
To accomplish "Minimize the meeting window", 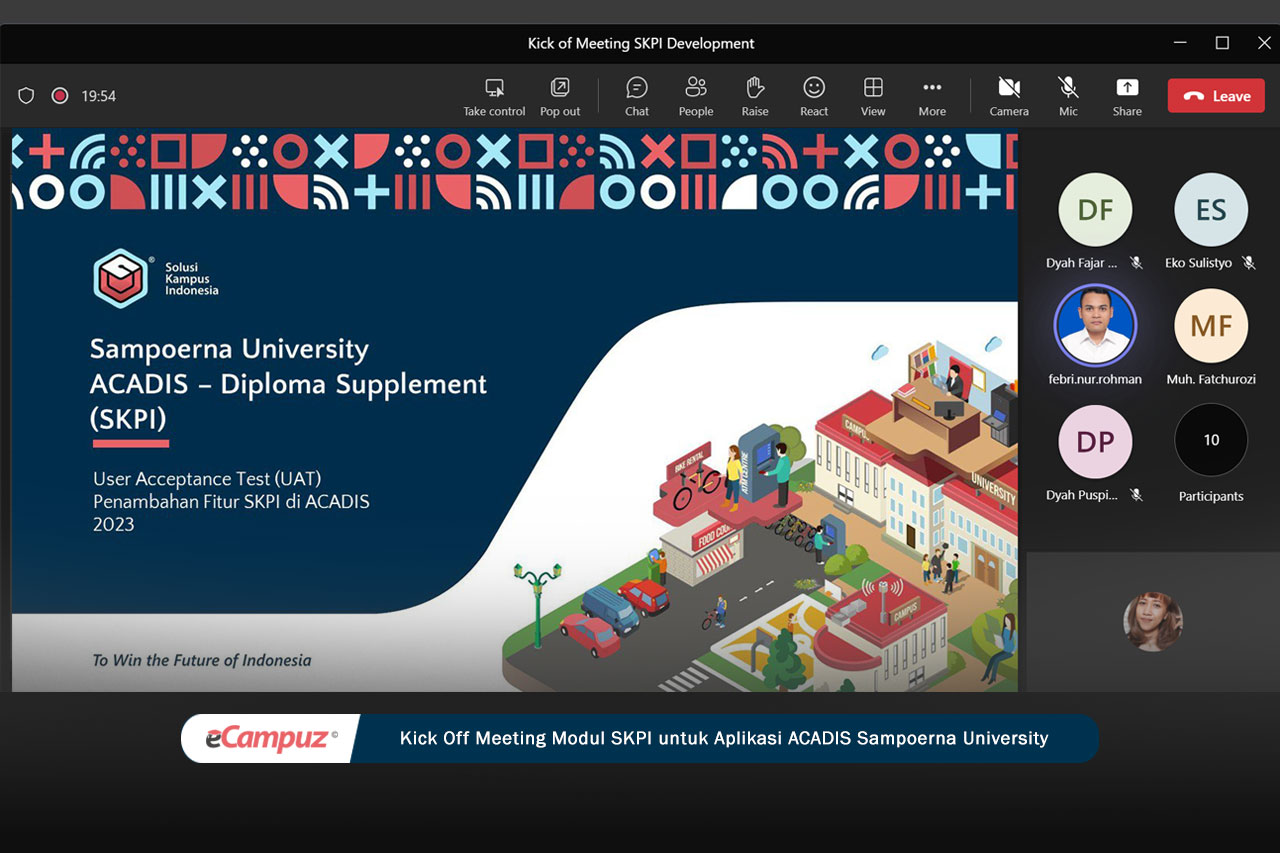I will point(1180,43).
